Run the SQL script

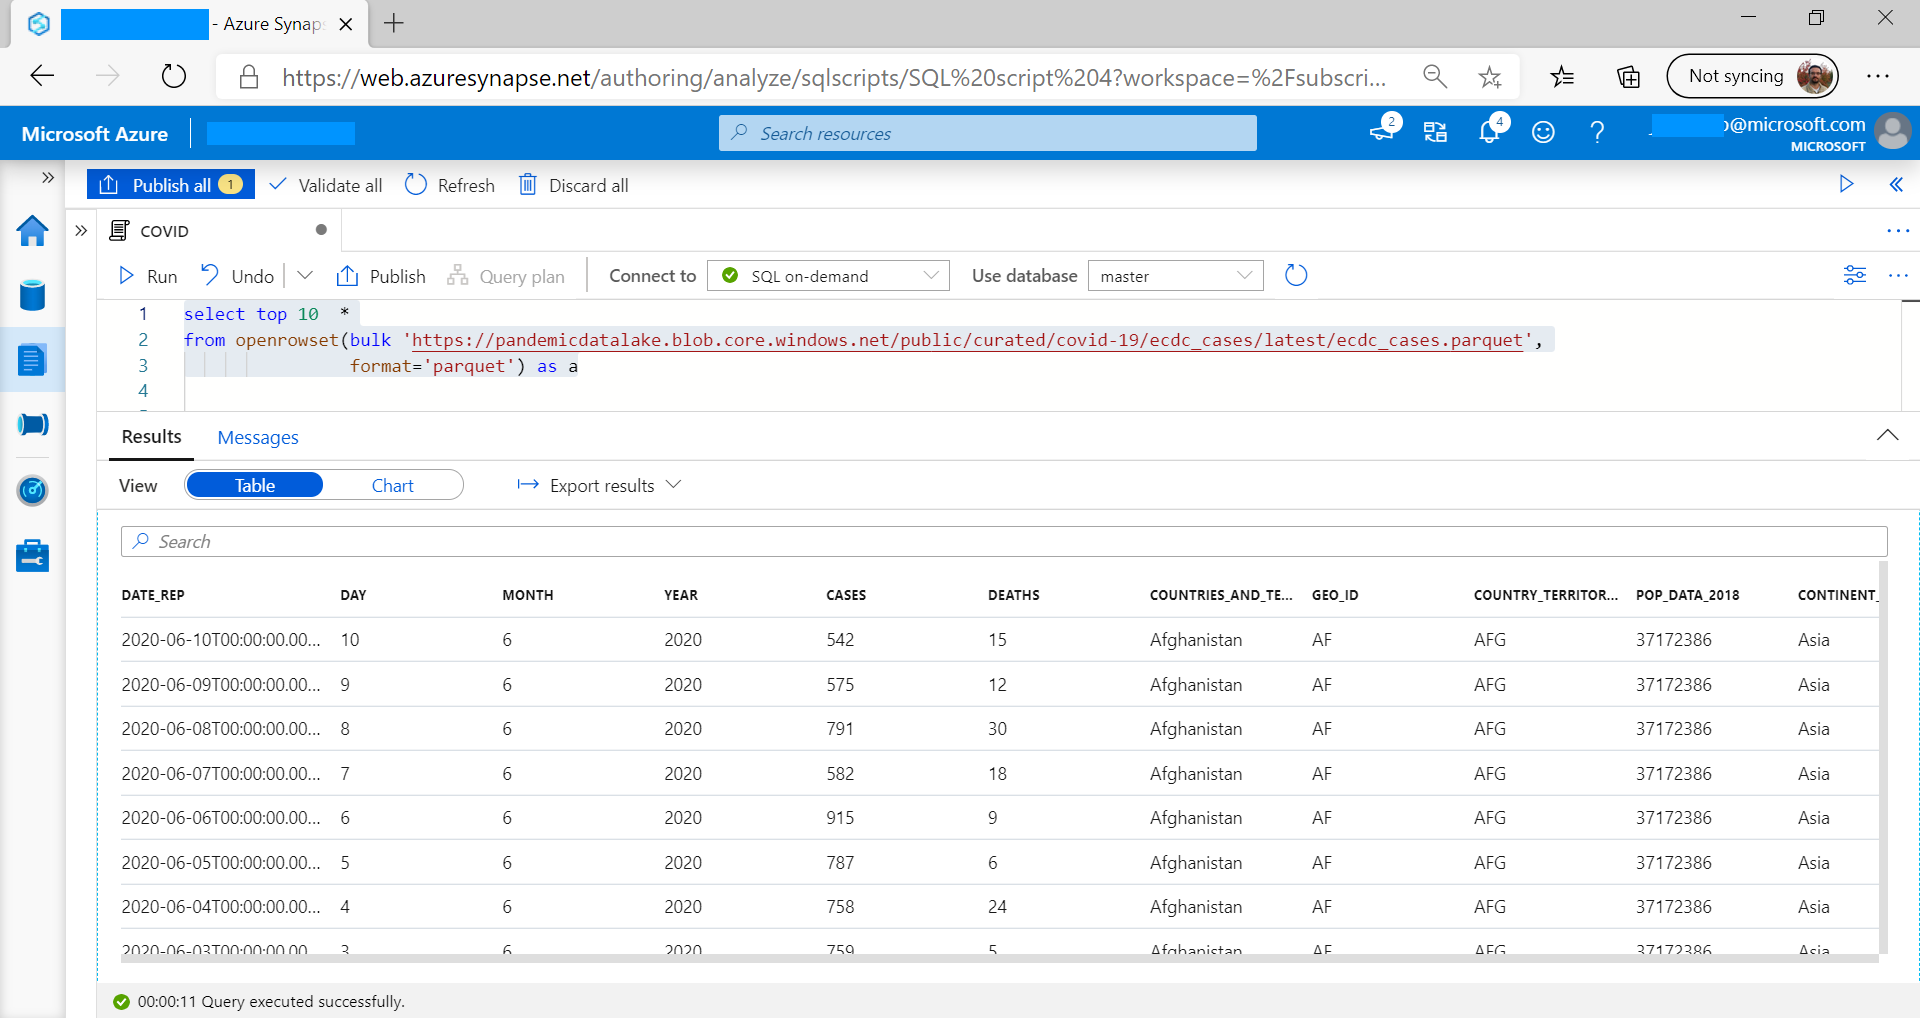(148, 276)
